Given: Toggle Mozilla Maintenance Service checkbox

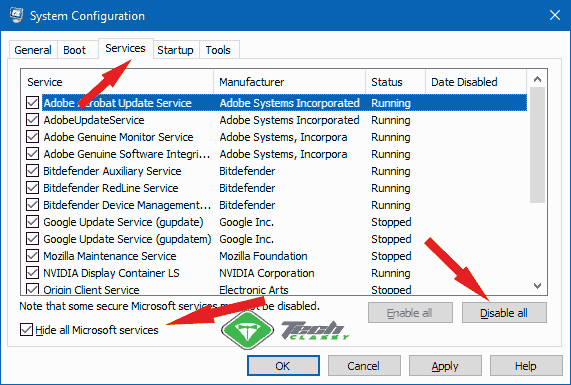Looking at the screenshot, I should [32, 256].
